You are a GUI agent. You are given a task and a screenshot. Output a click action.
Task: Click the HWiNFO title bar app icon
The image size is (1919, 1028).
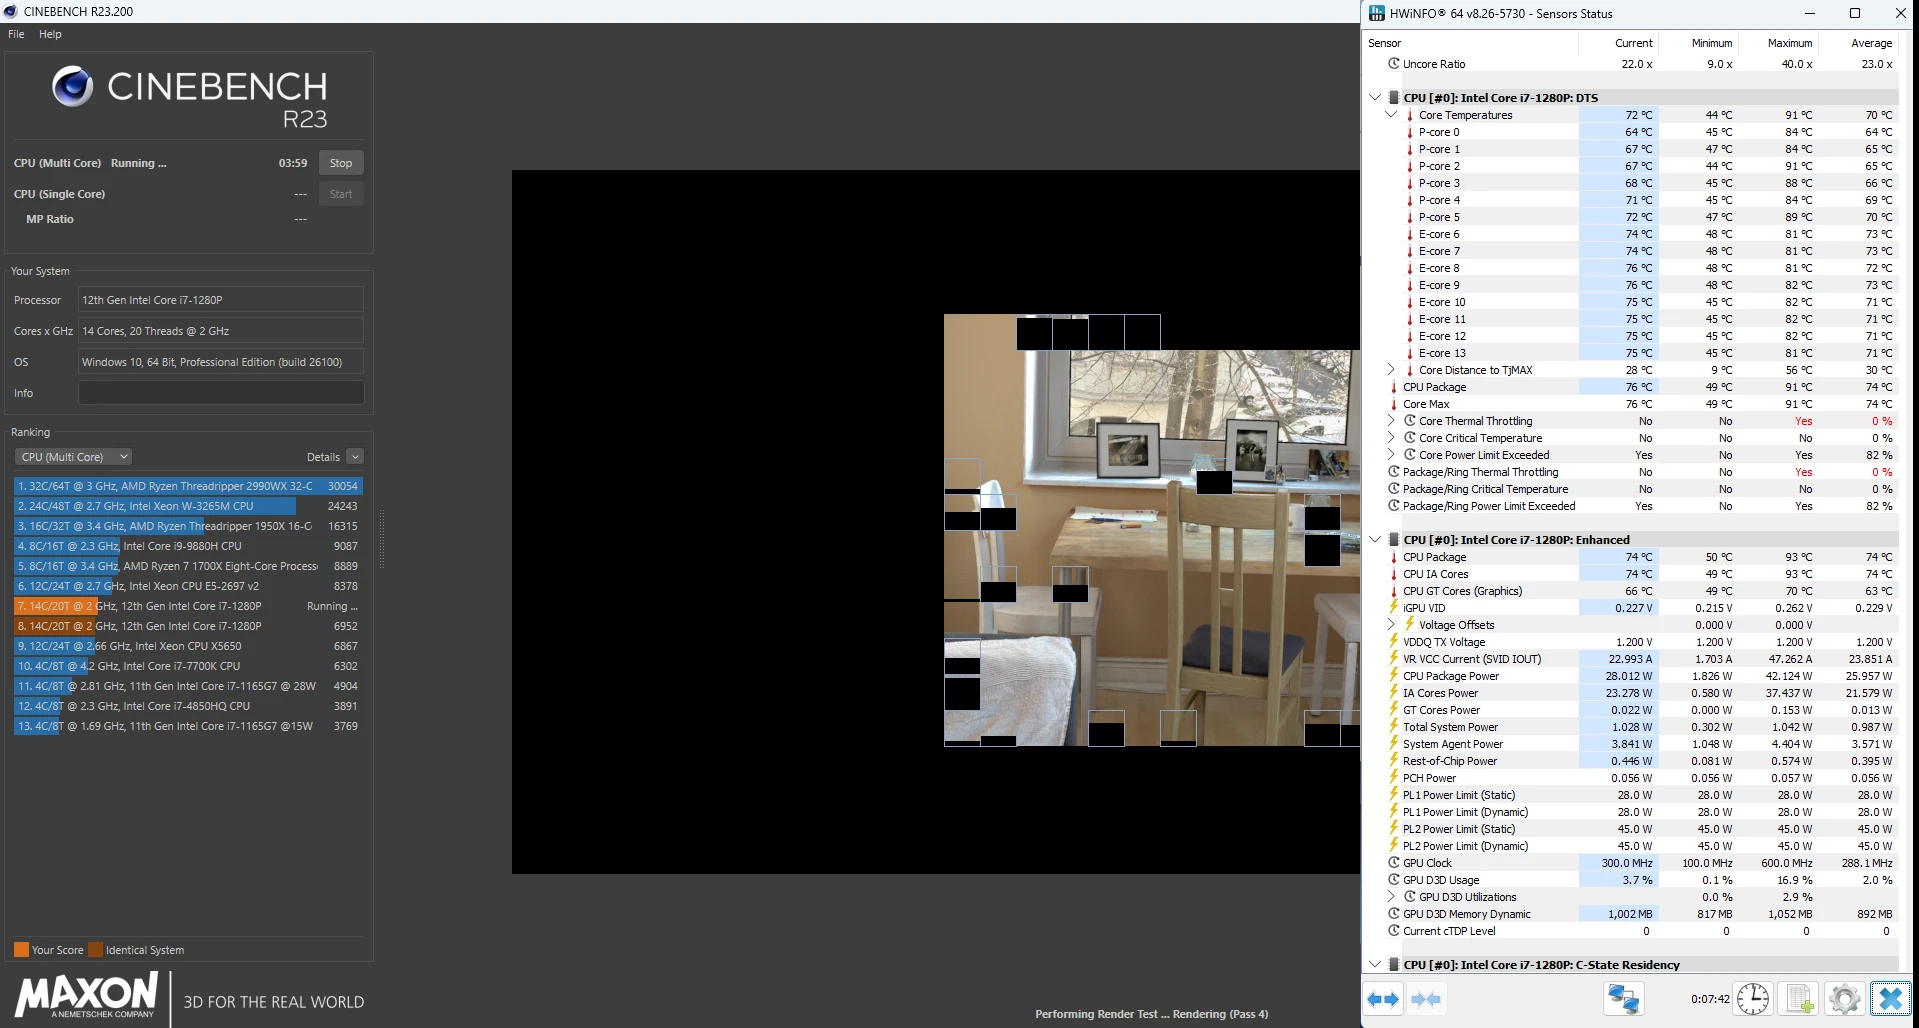pyautogui.click(x=1377, y=13)
